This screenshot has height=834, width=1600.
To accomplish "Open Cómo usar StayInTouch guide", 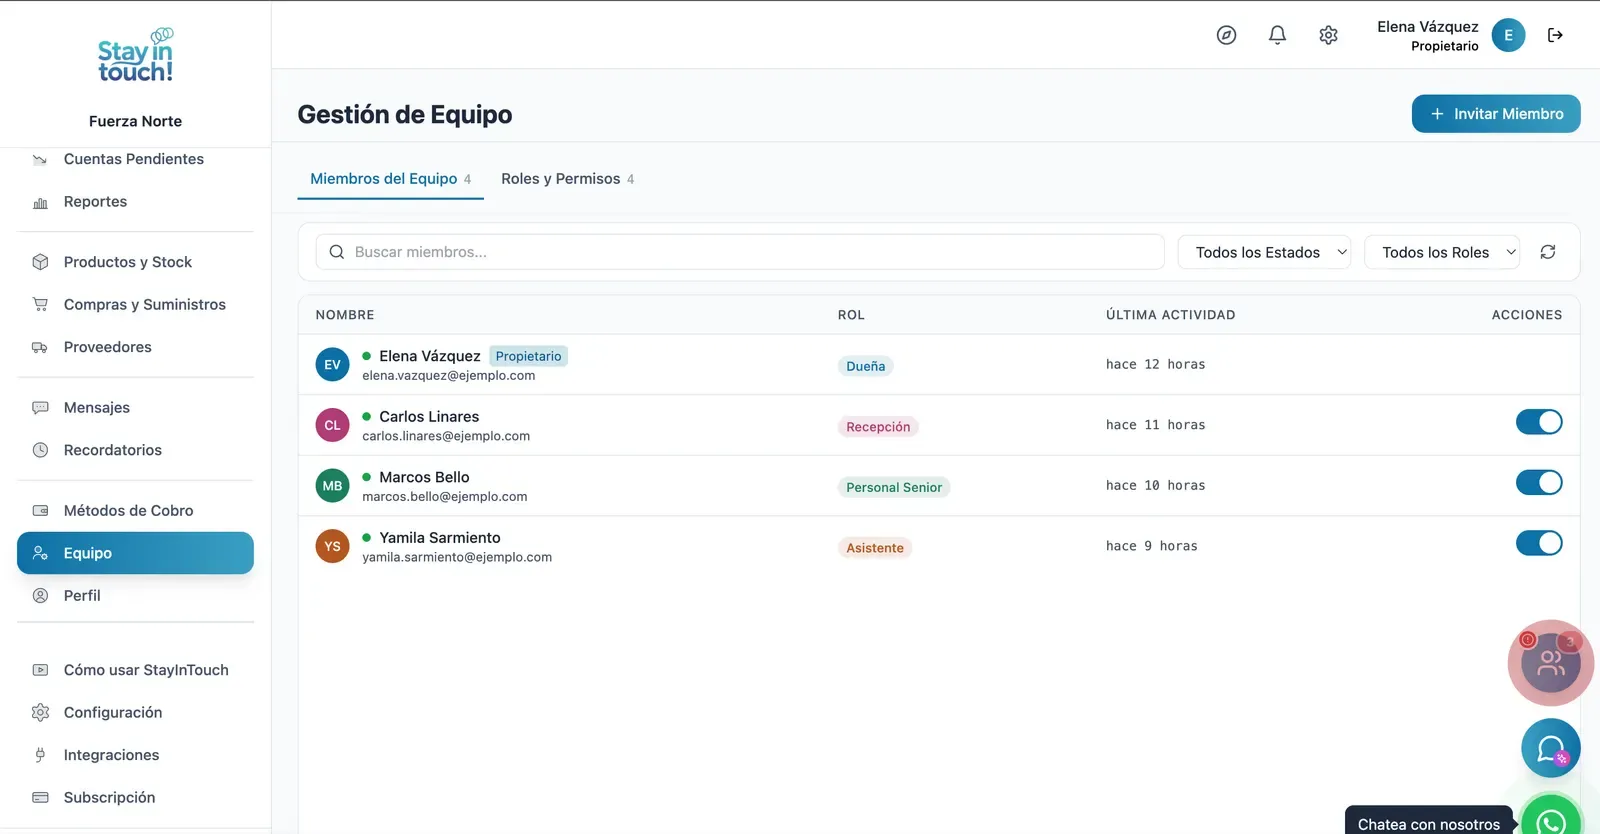I will coord(135,670).
